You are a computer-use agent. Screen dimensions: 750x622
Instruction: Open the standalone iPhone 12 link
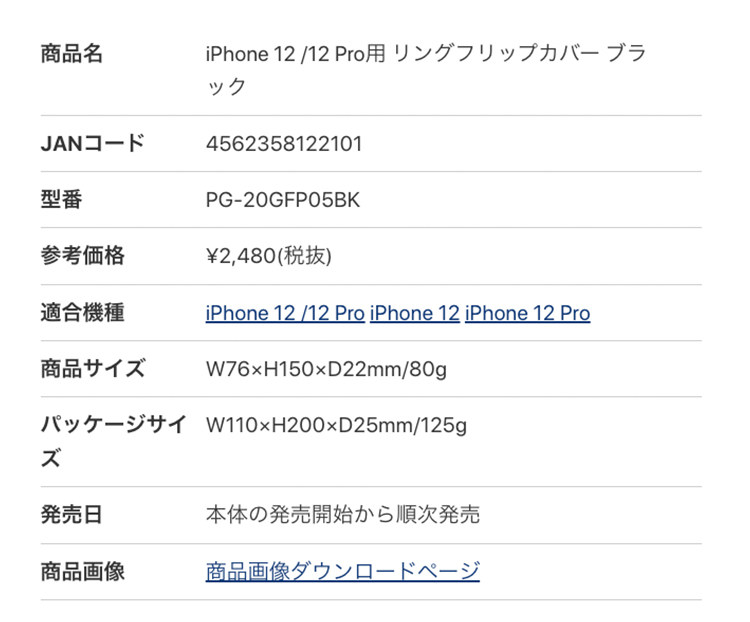415,313
